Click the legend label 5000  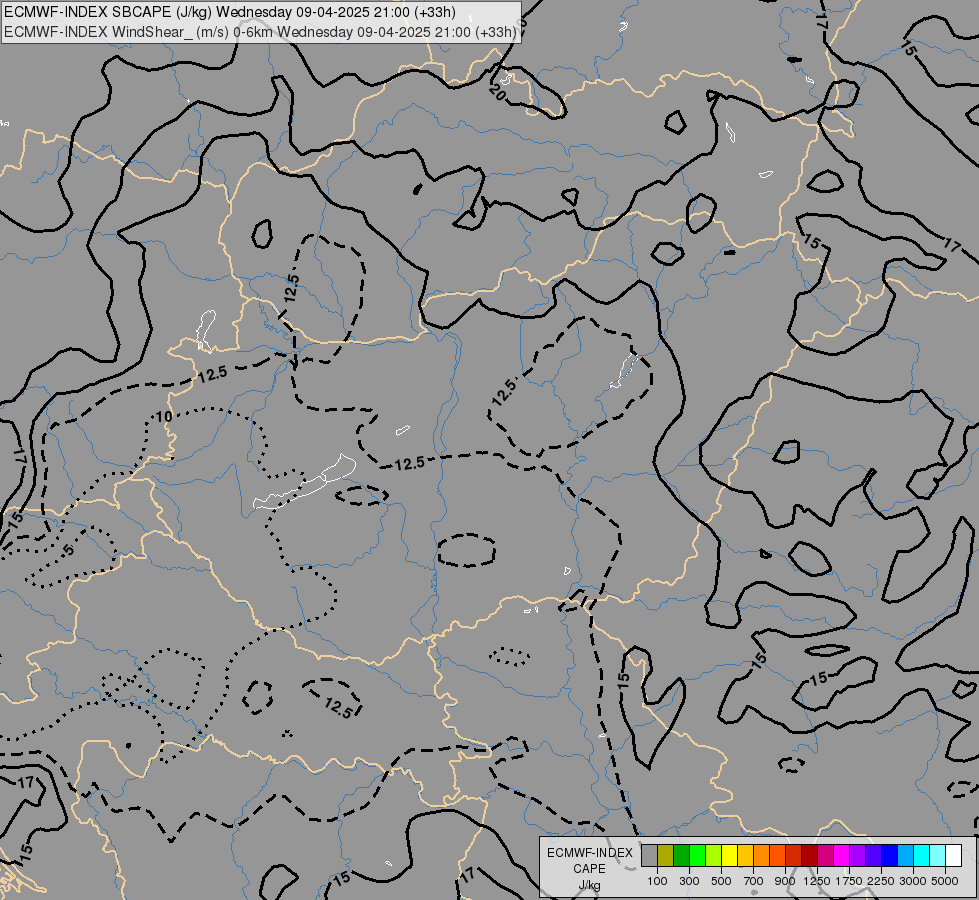click(945, 881)
